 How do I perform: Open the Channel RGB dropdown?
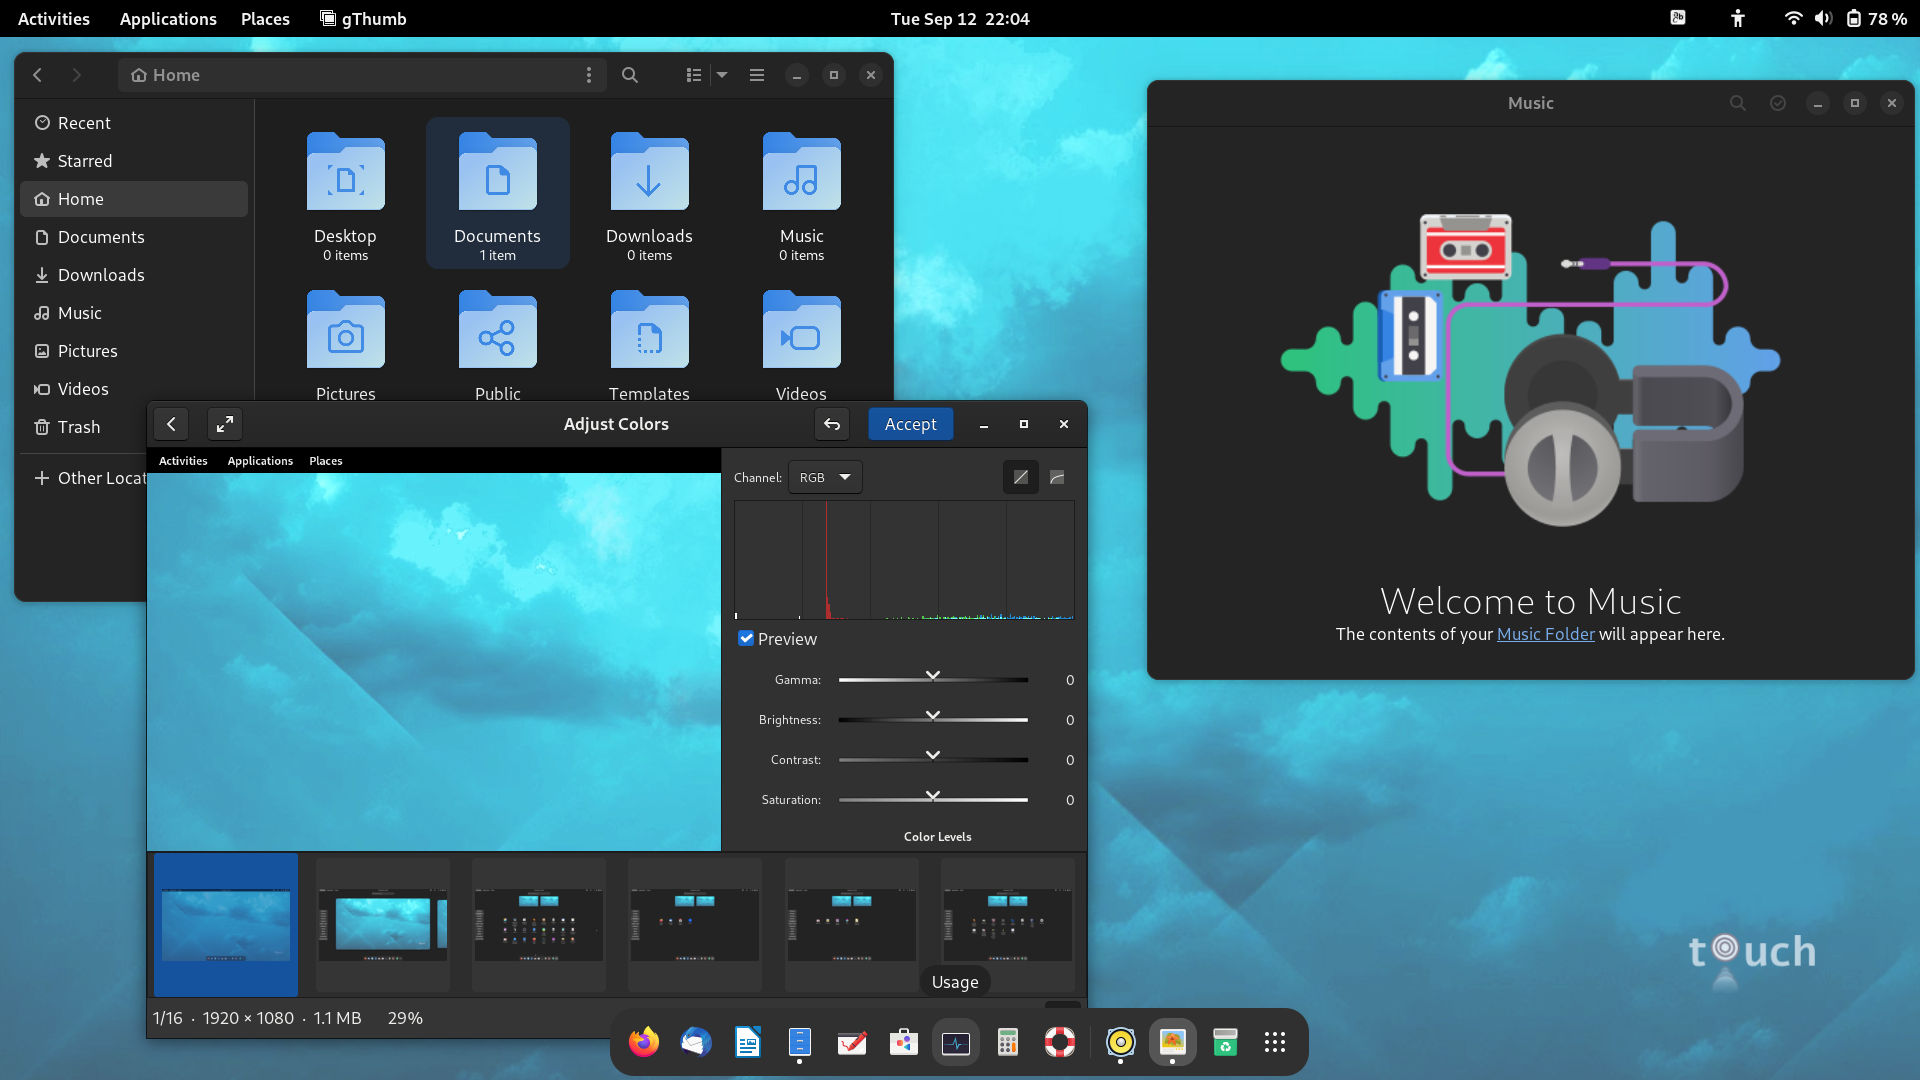pyautogui.click(x=824, y=477)
